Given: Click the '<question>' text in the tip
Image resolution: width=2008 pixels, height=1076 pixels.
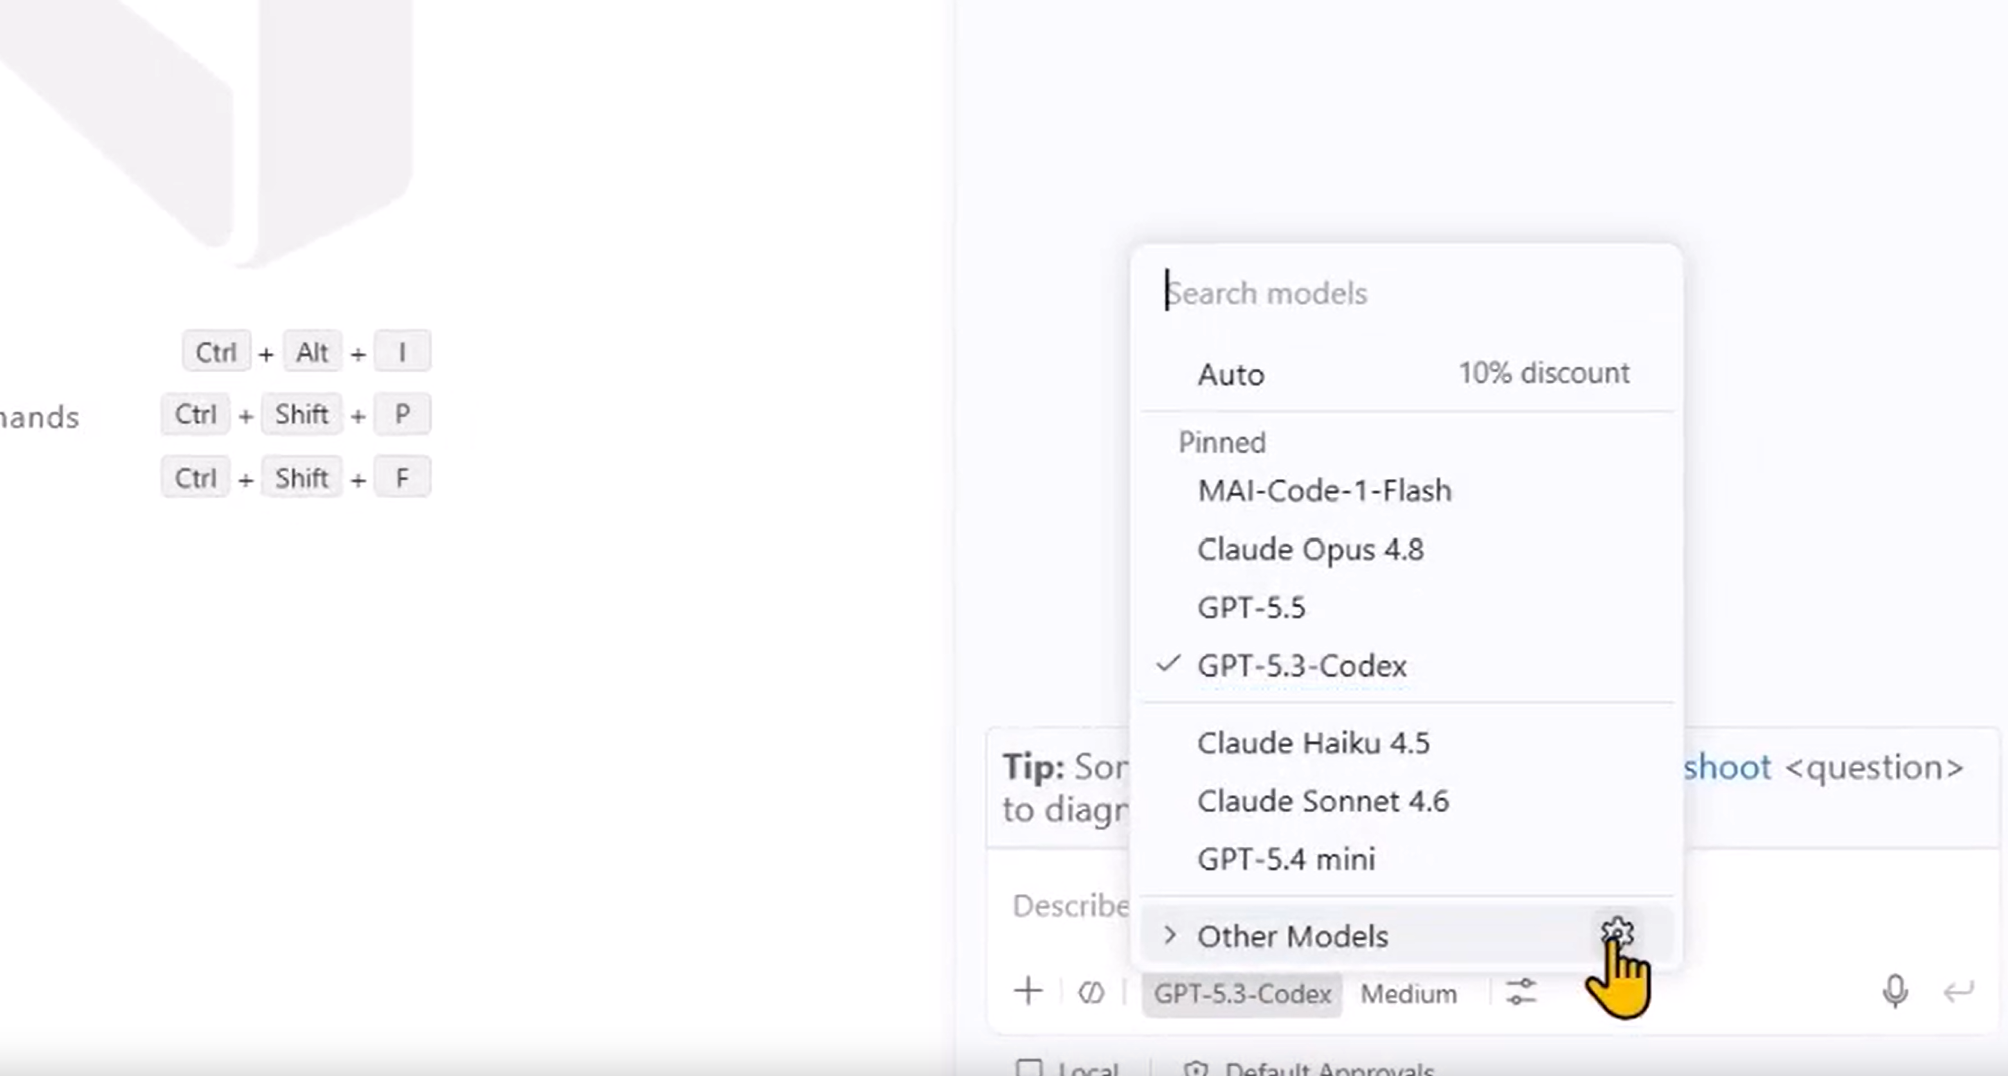Looking at the screenshot, I should point(1874,767).
